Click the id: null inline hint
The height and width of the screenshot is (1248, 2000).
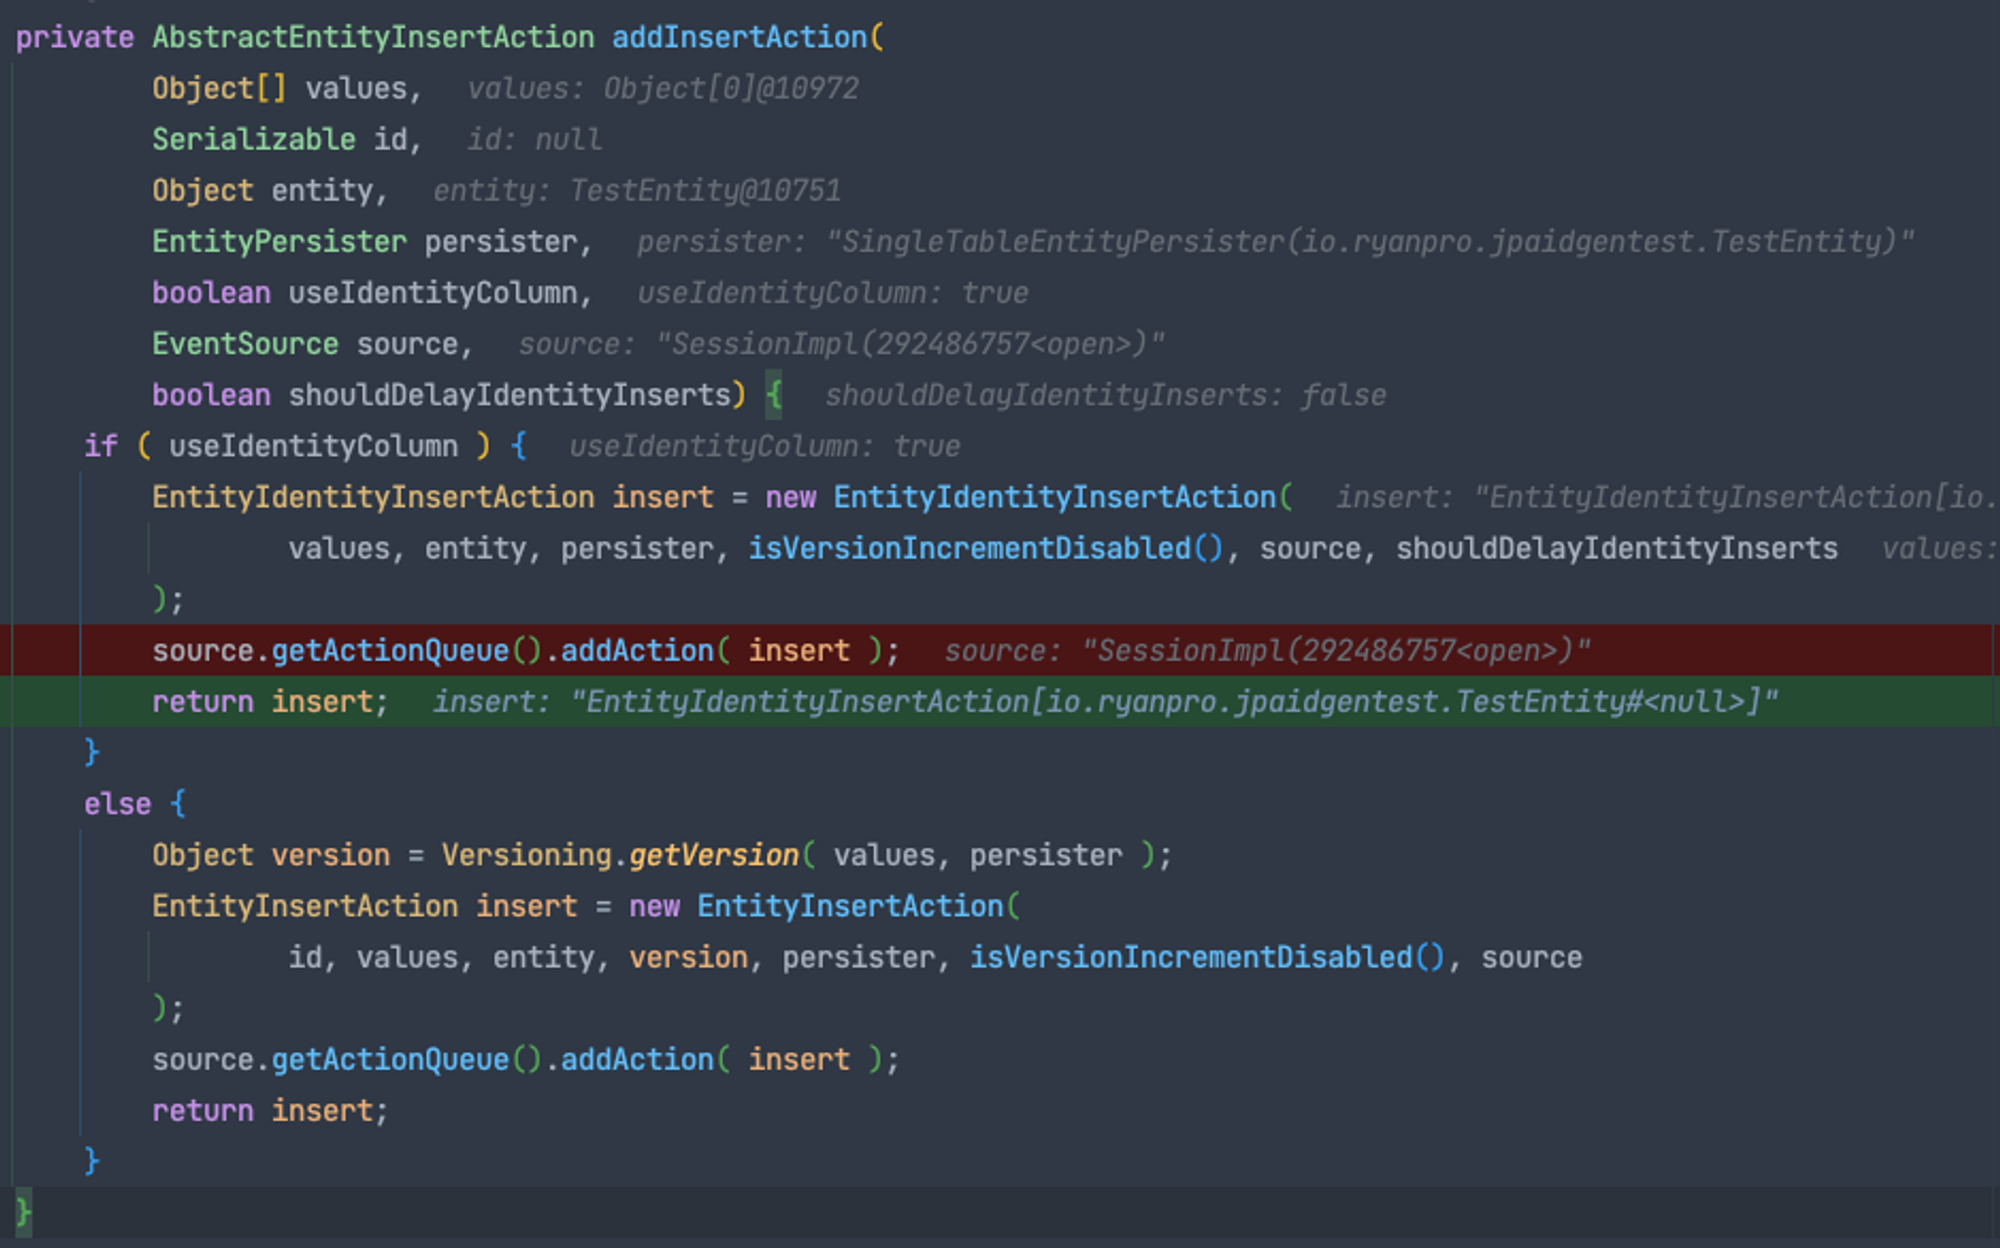pos(534,140)
